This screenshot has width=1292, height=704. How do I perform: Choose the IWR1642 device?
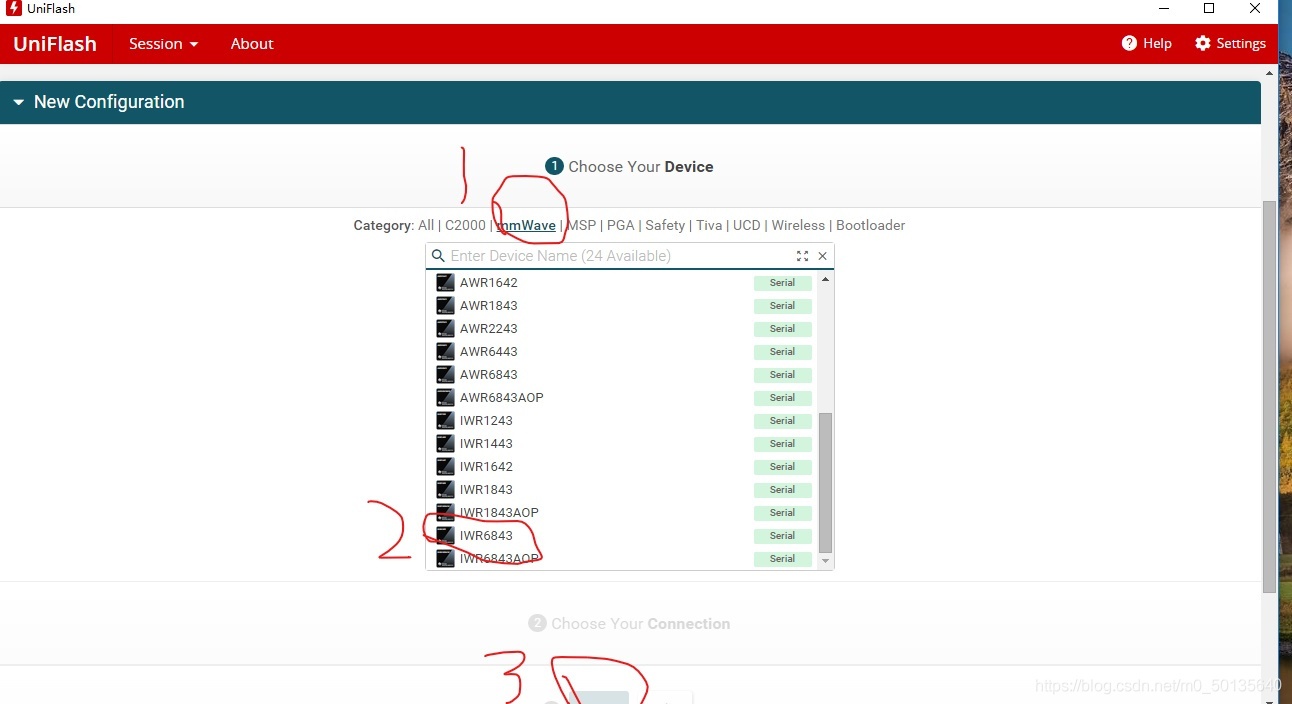pyautogui.click(x=624, y=467)
